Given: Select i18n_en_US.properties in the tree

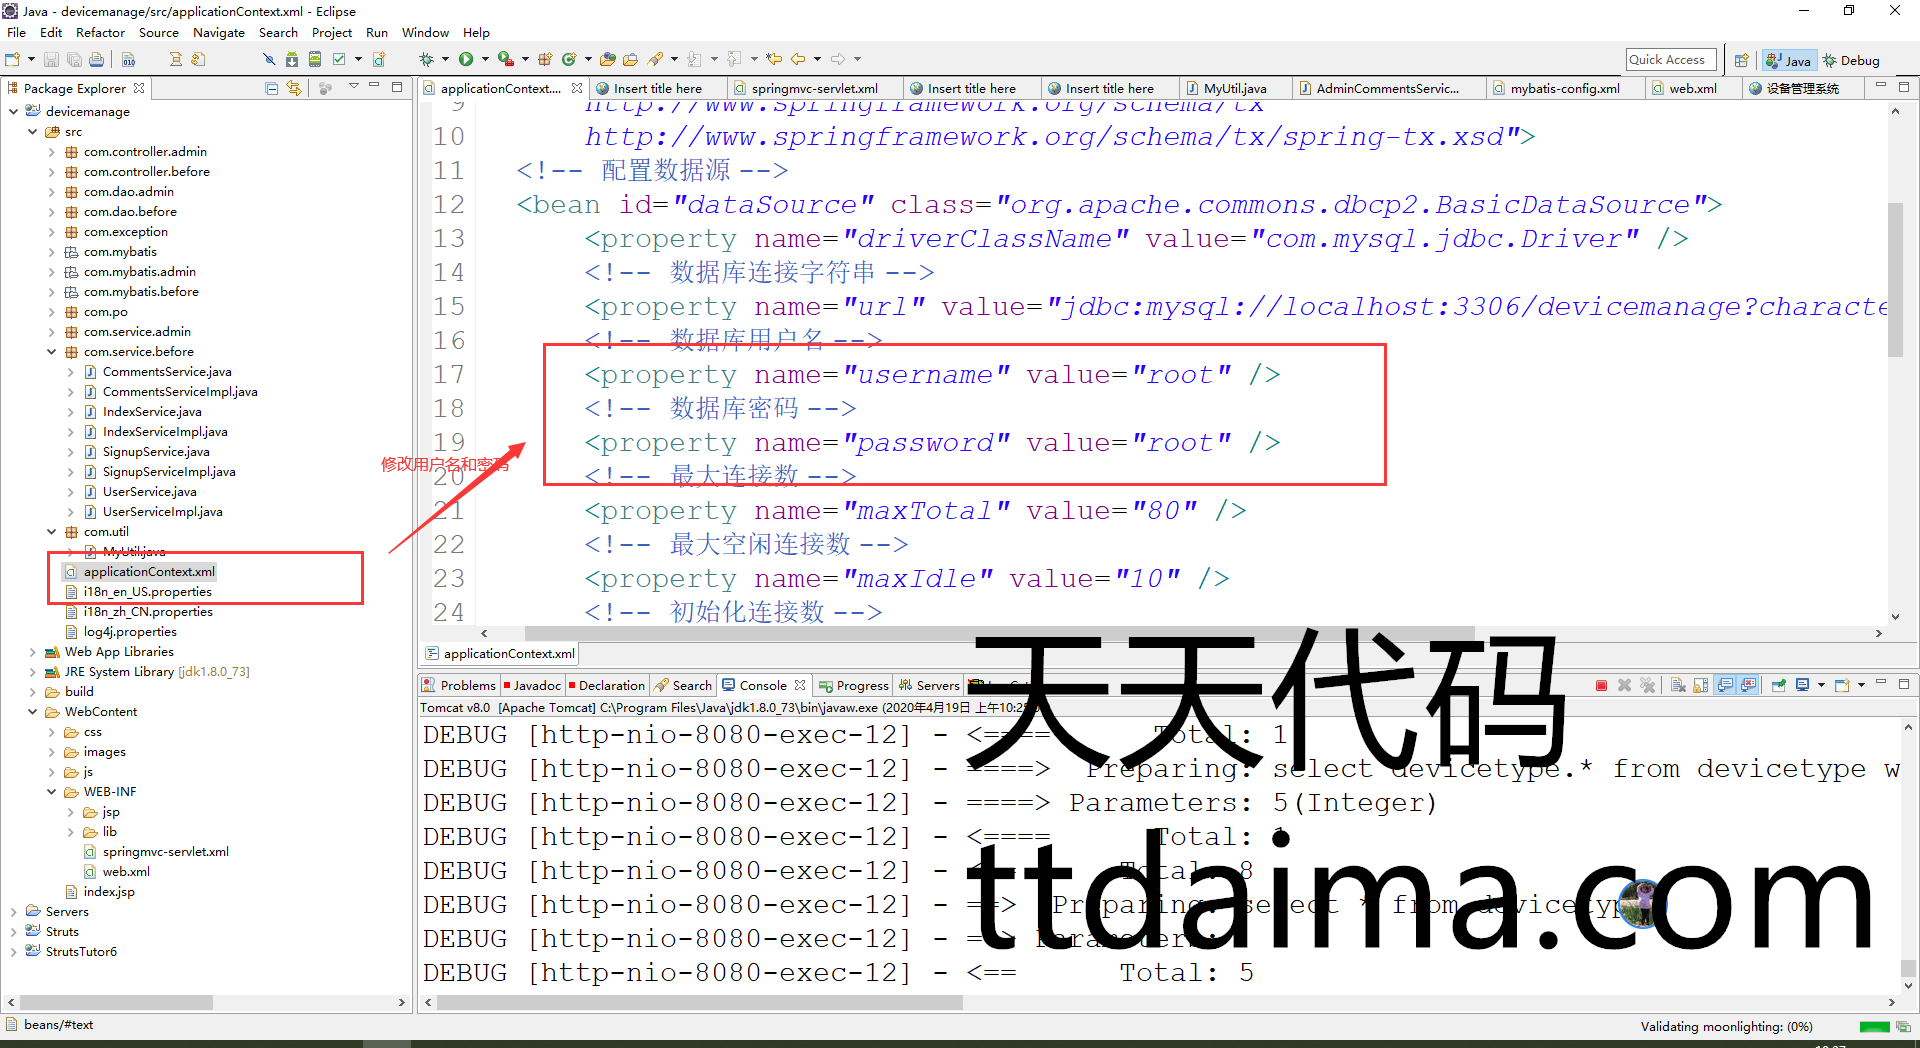Looking at the screenshot, I should click(147, 592).
